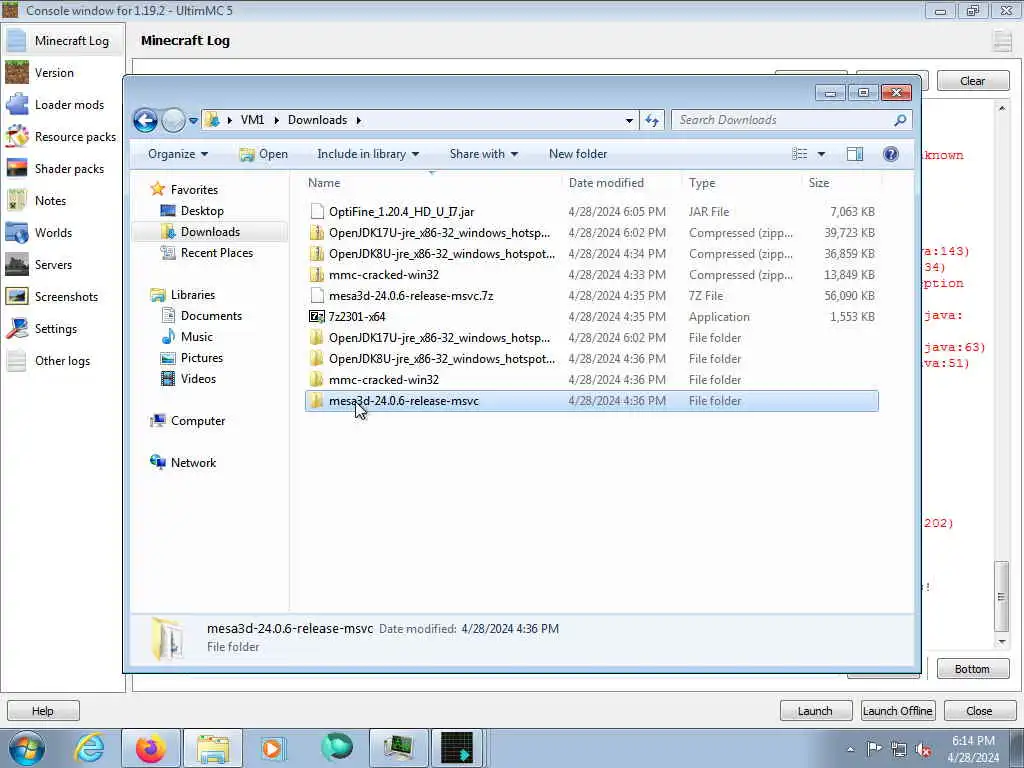The height and width of the screenshot is (768, 1024).
Task: Select OptiFine_1.20.4_HD_U_I7.jar file
Action: [x=592, y=212]
